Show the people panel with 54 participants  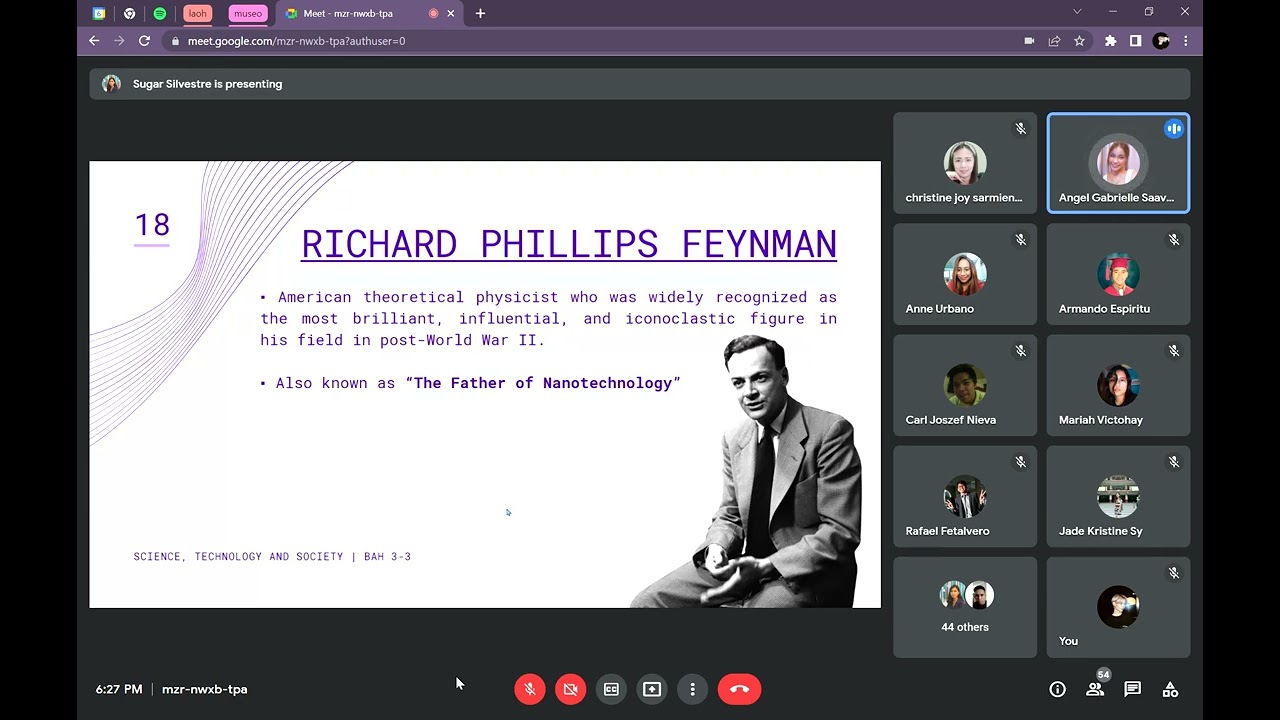[x=1095, y=689]
